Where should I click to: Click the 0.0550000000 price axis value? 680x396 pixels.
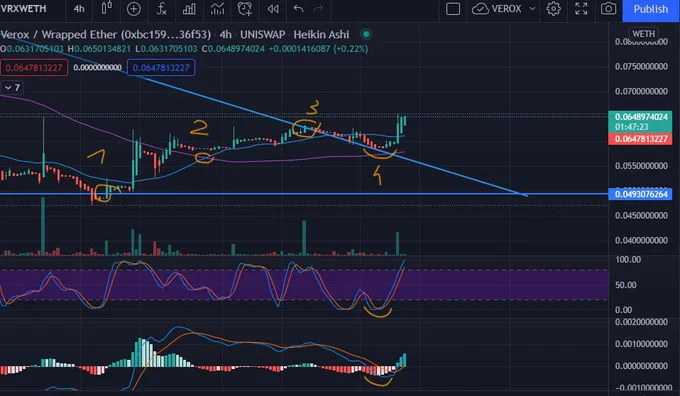point(641,166)
